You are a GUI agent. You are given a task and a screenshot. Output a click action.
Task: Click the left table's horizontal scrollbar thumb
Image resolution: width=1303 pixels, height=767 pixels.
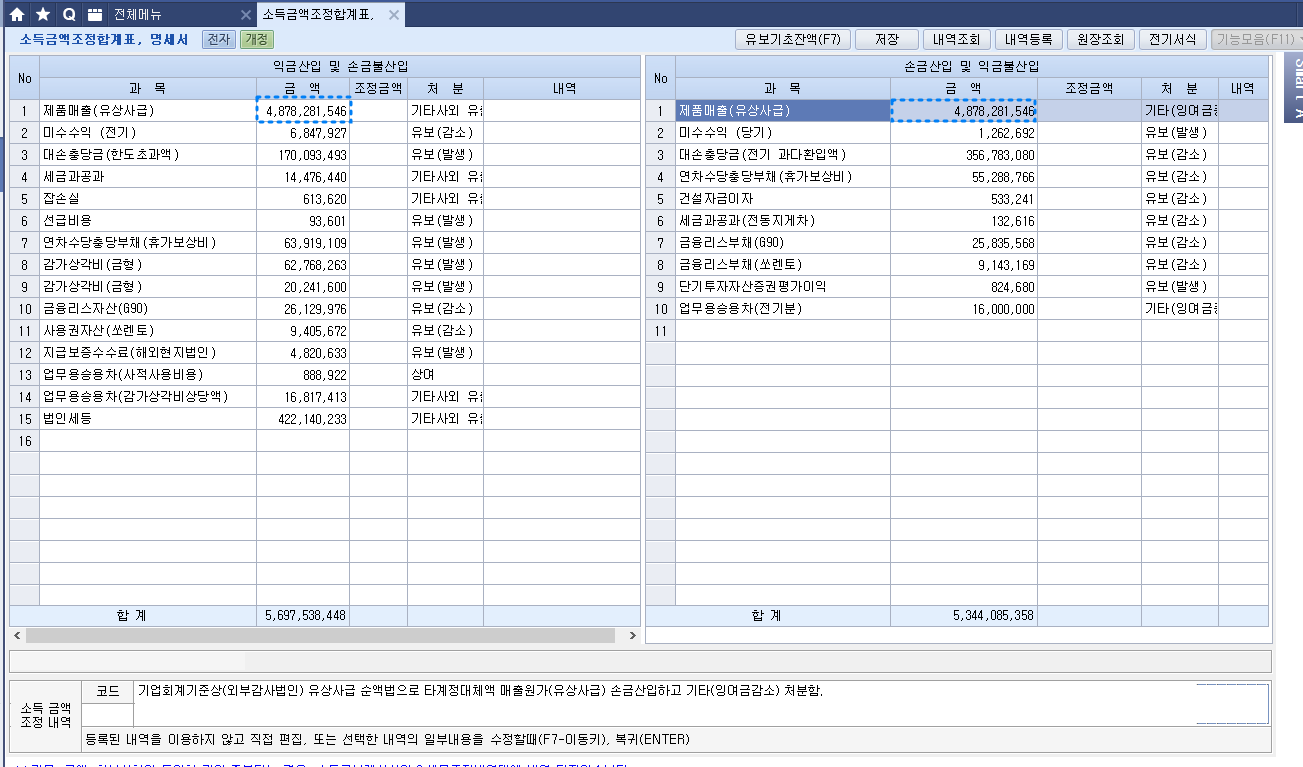coord(321,635)
